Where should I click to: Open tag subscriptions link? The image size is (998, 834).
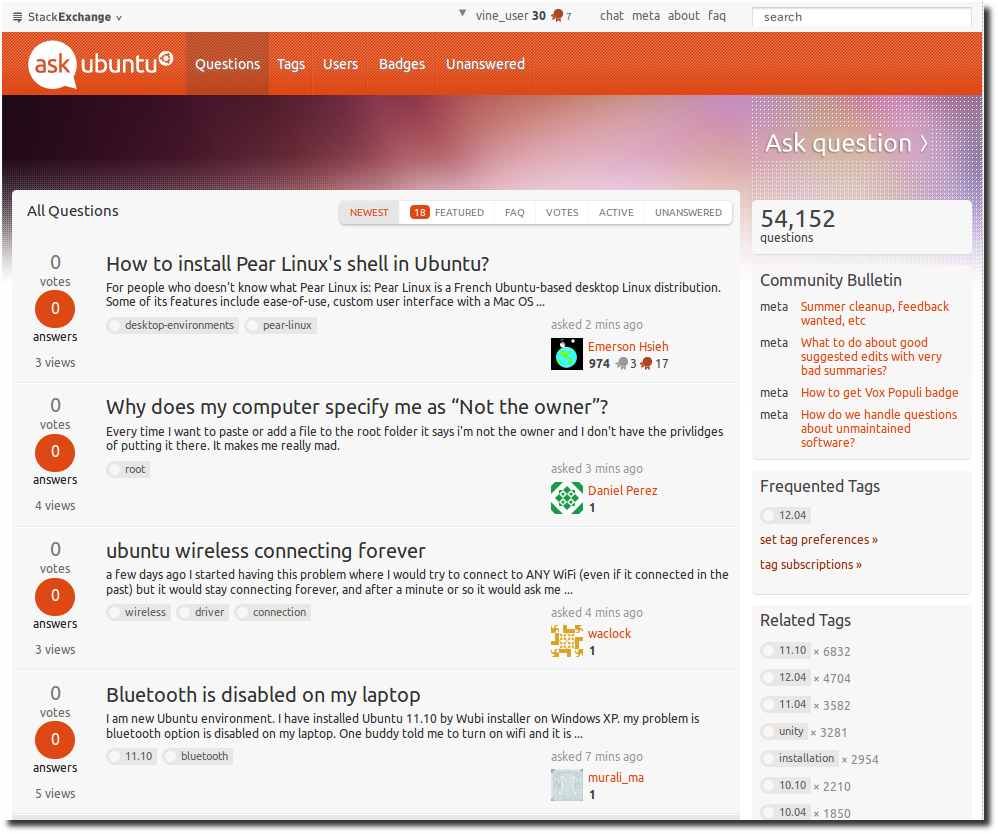tap(811, 565)
